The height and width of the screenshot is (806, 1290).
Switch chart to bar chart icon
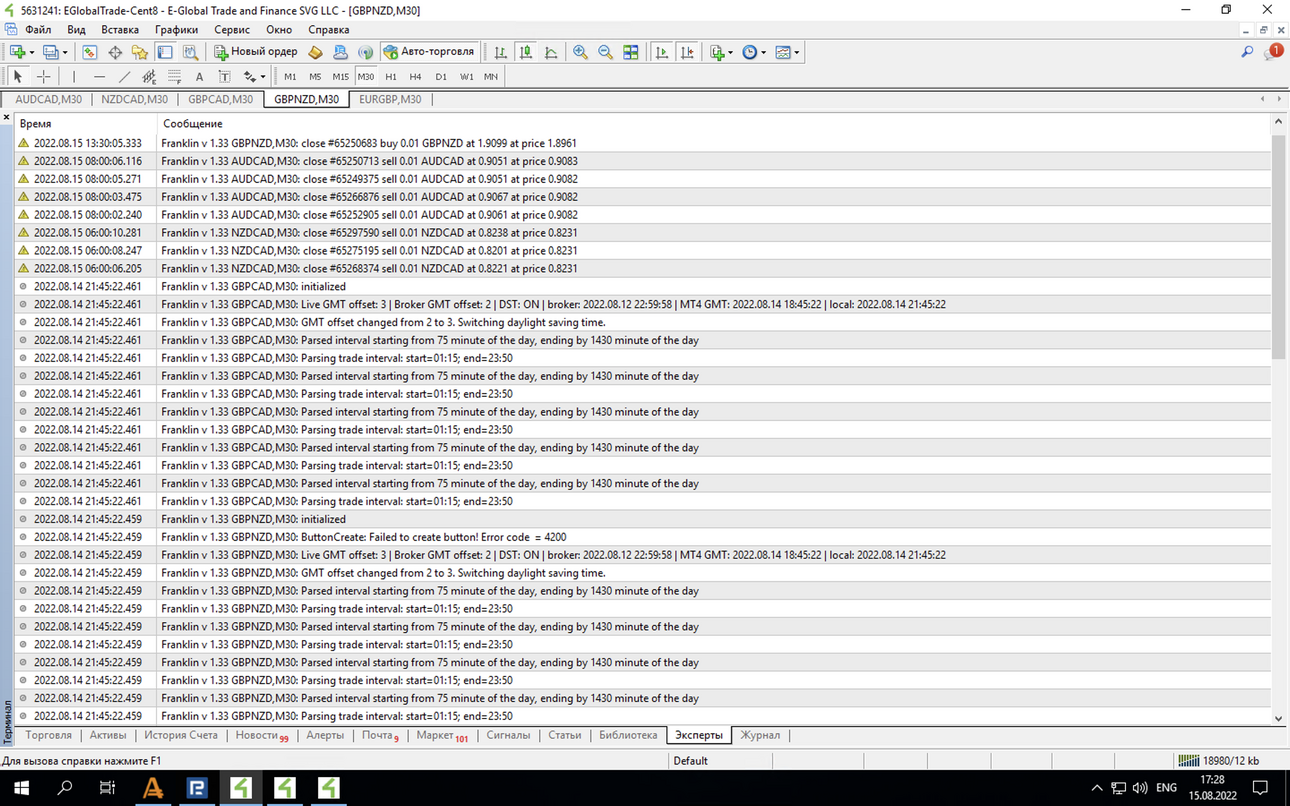(x=501, y=52)
